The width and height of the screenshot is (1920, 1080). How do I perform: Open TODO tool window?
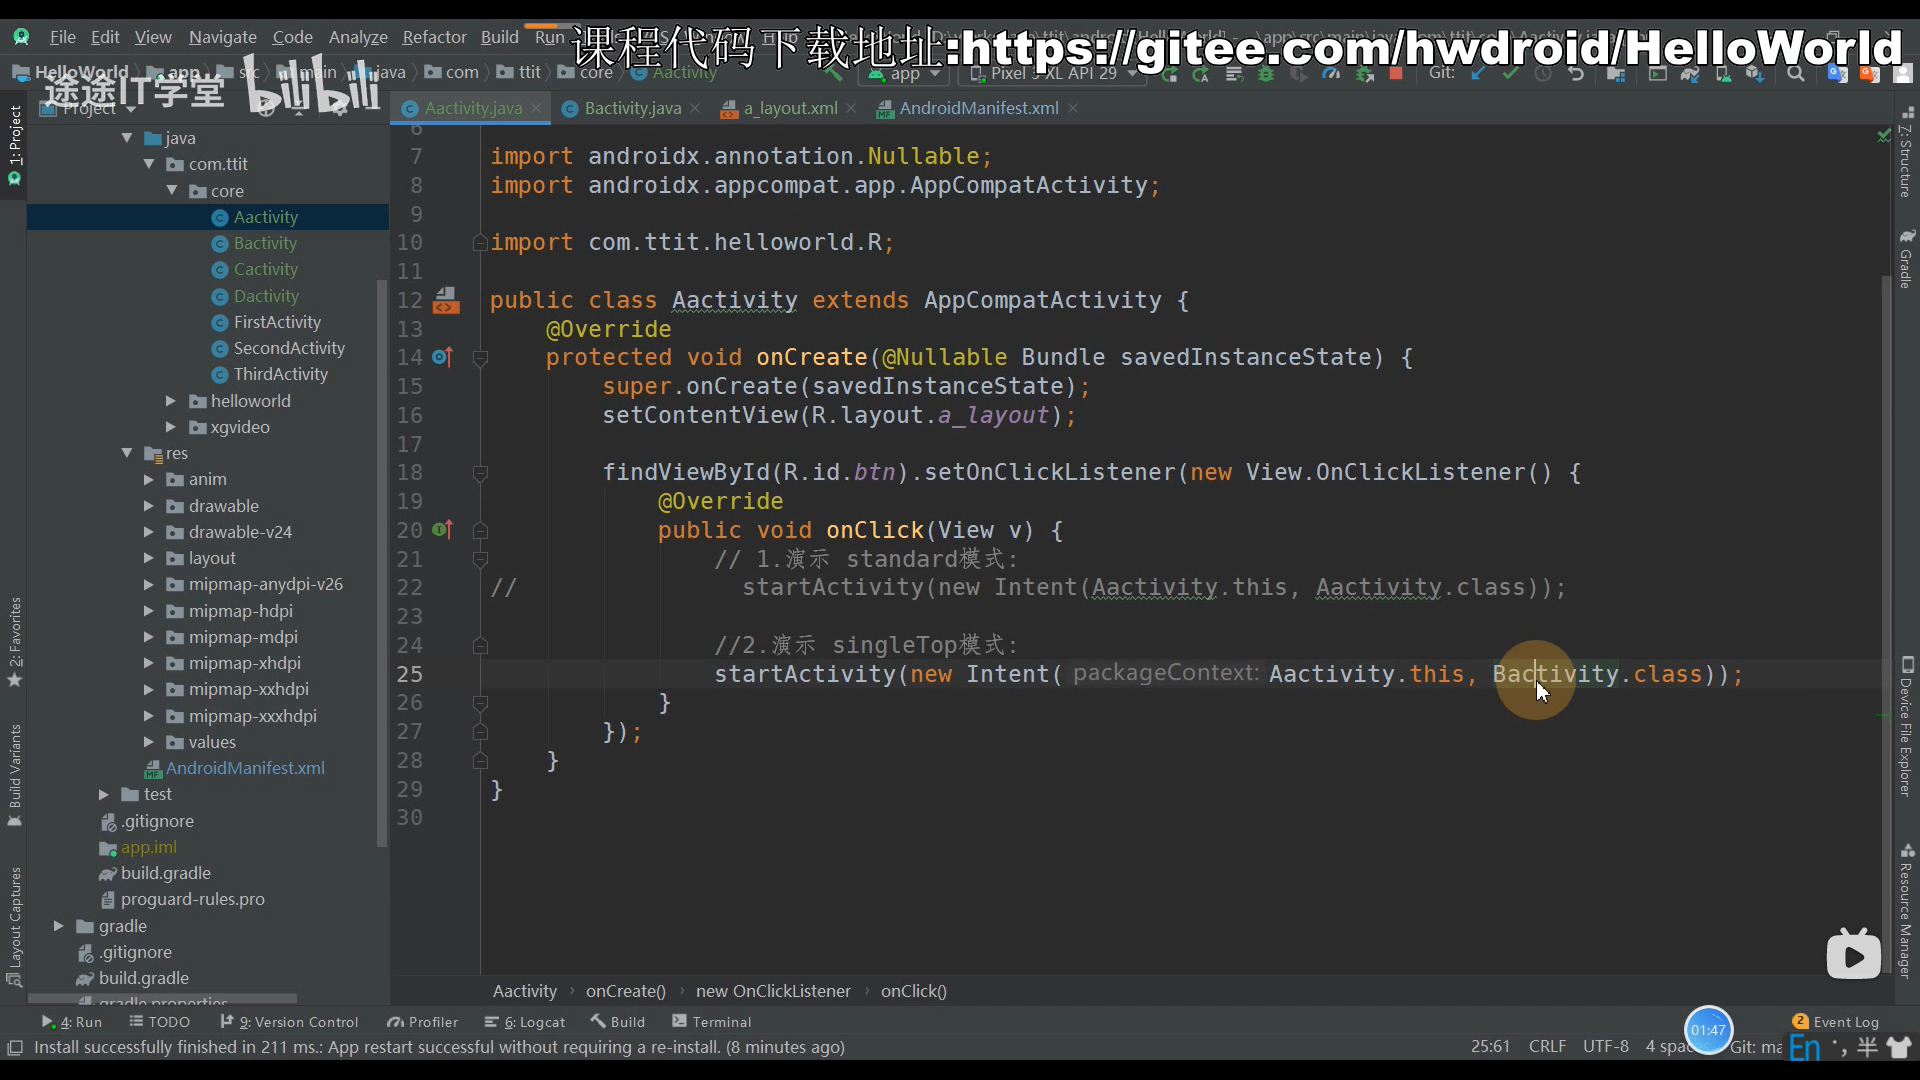(x=159, y=1022)
